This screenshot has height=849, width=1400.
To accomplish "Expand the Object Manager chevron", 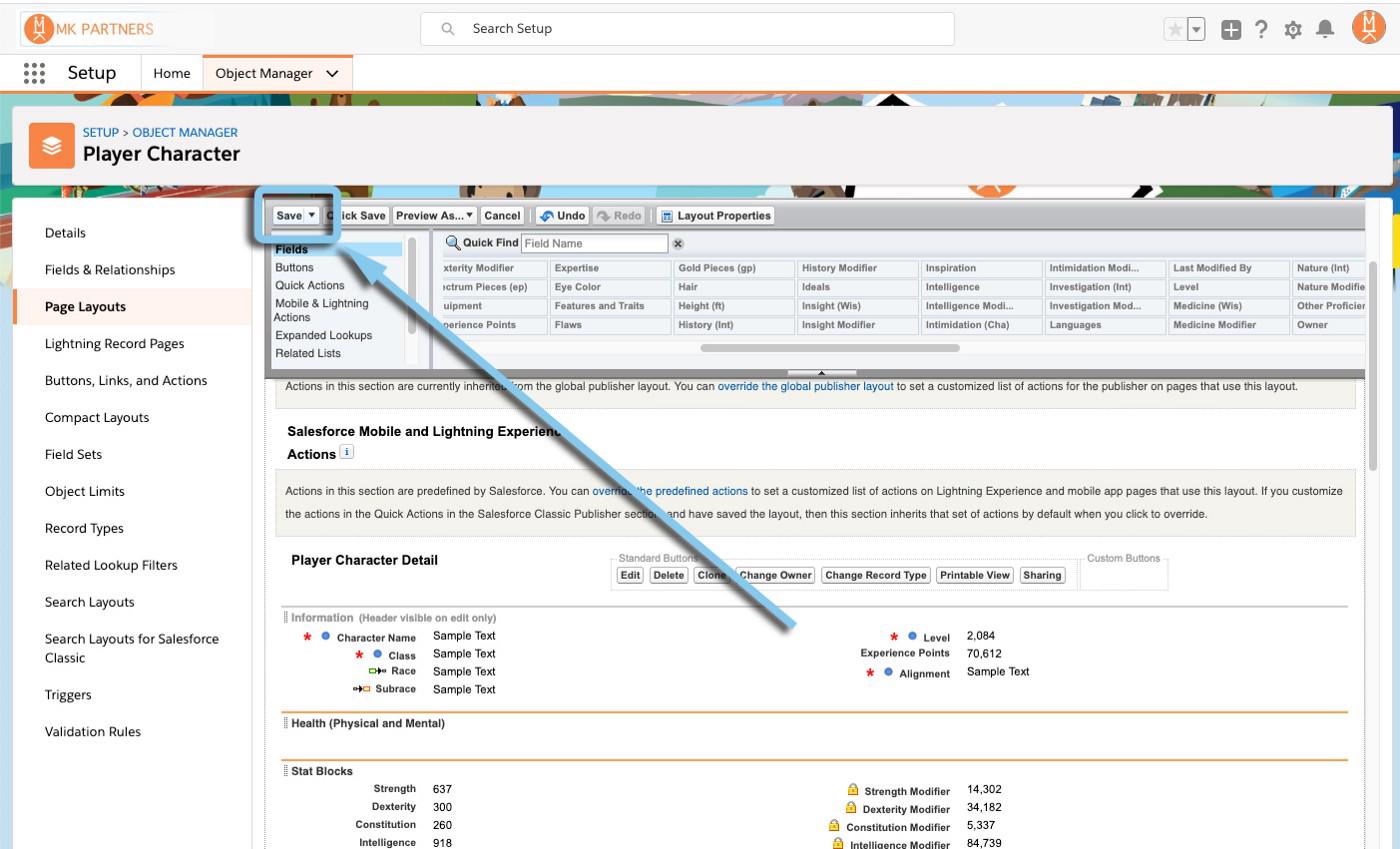I will pyautogui.click(x=331, y=72).
